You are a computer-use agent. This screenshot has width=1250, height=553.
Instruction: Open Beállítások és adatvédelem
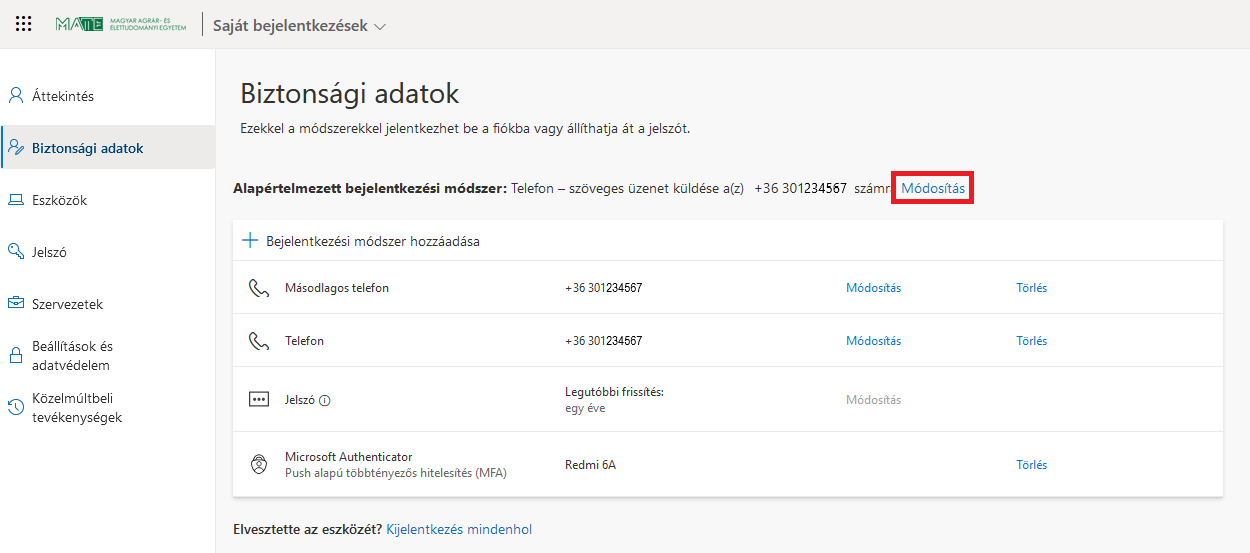tap(72, 355)
